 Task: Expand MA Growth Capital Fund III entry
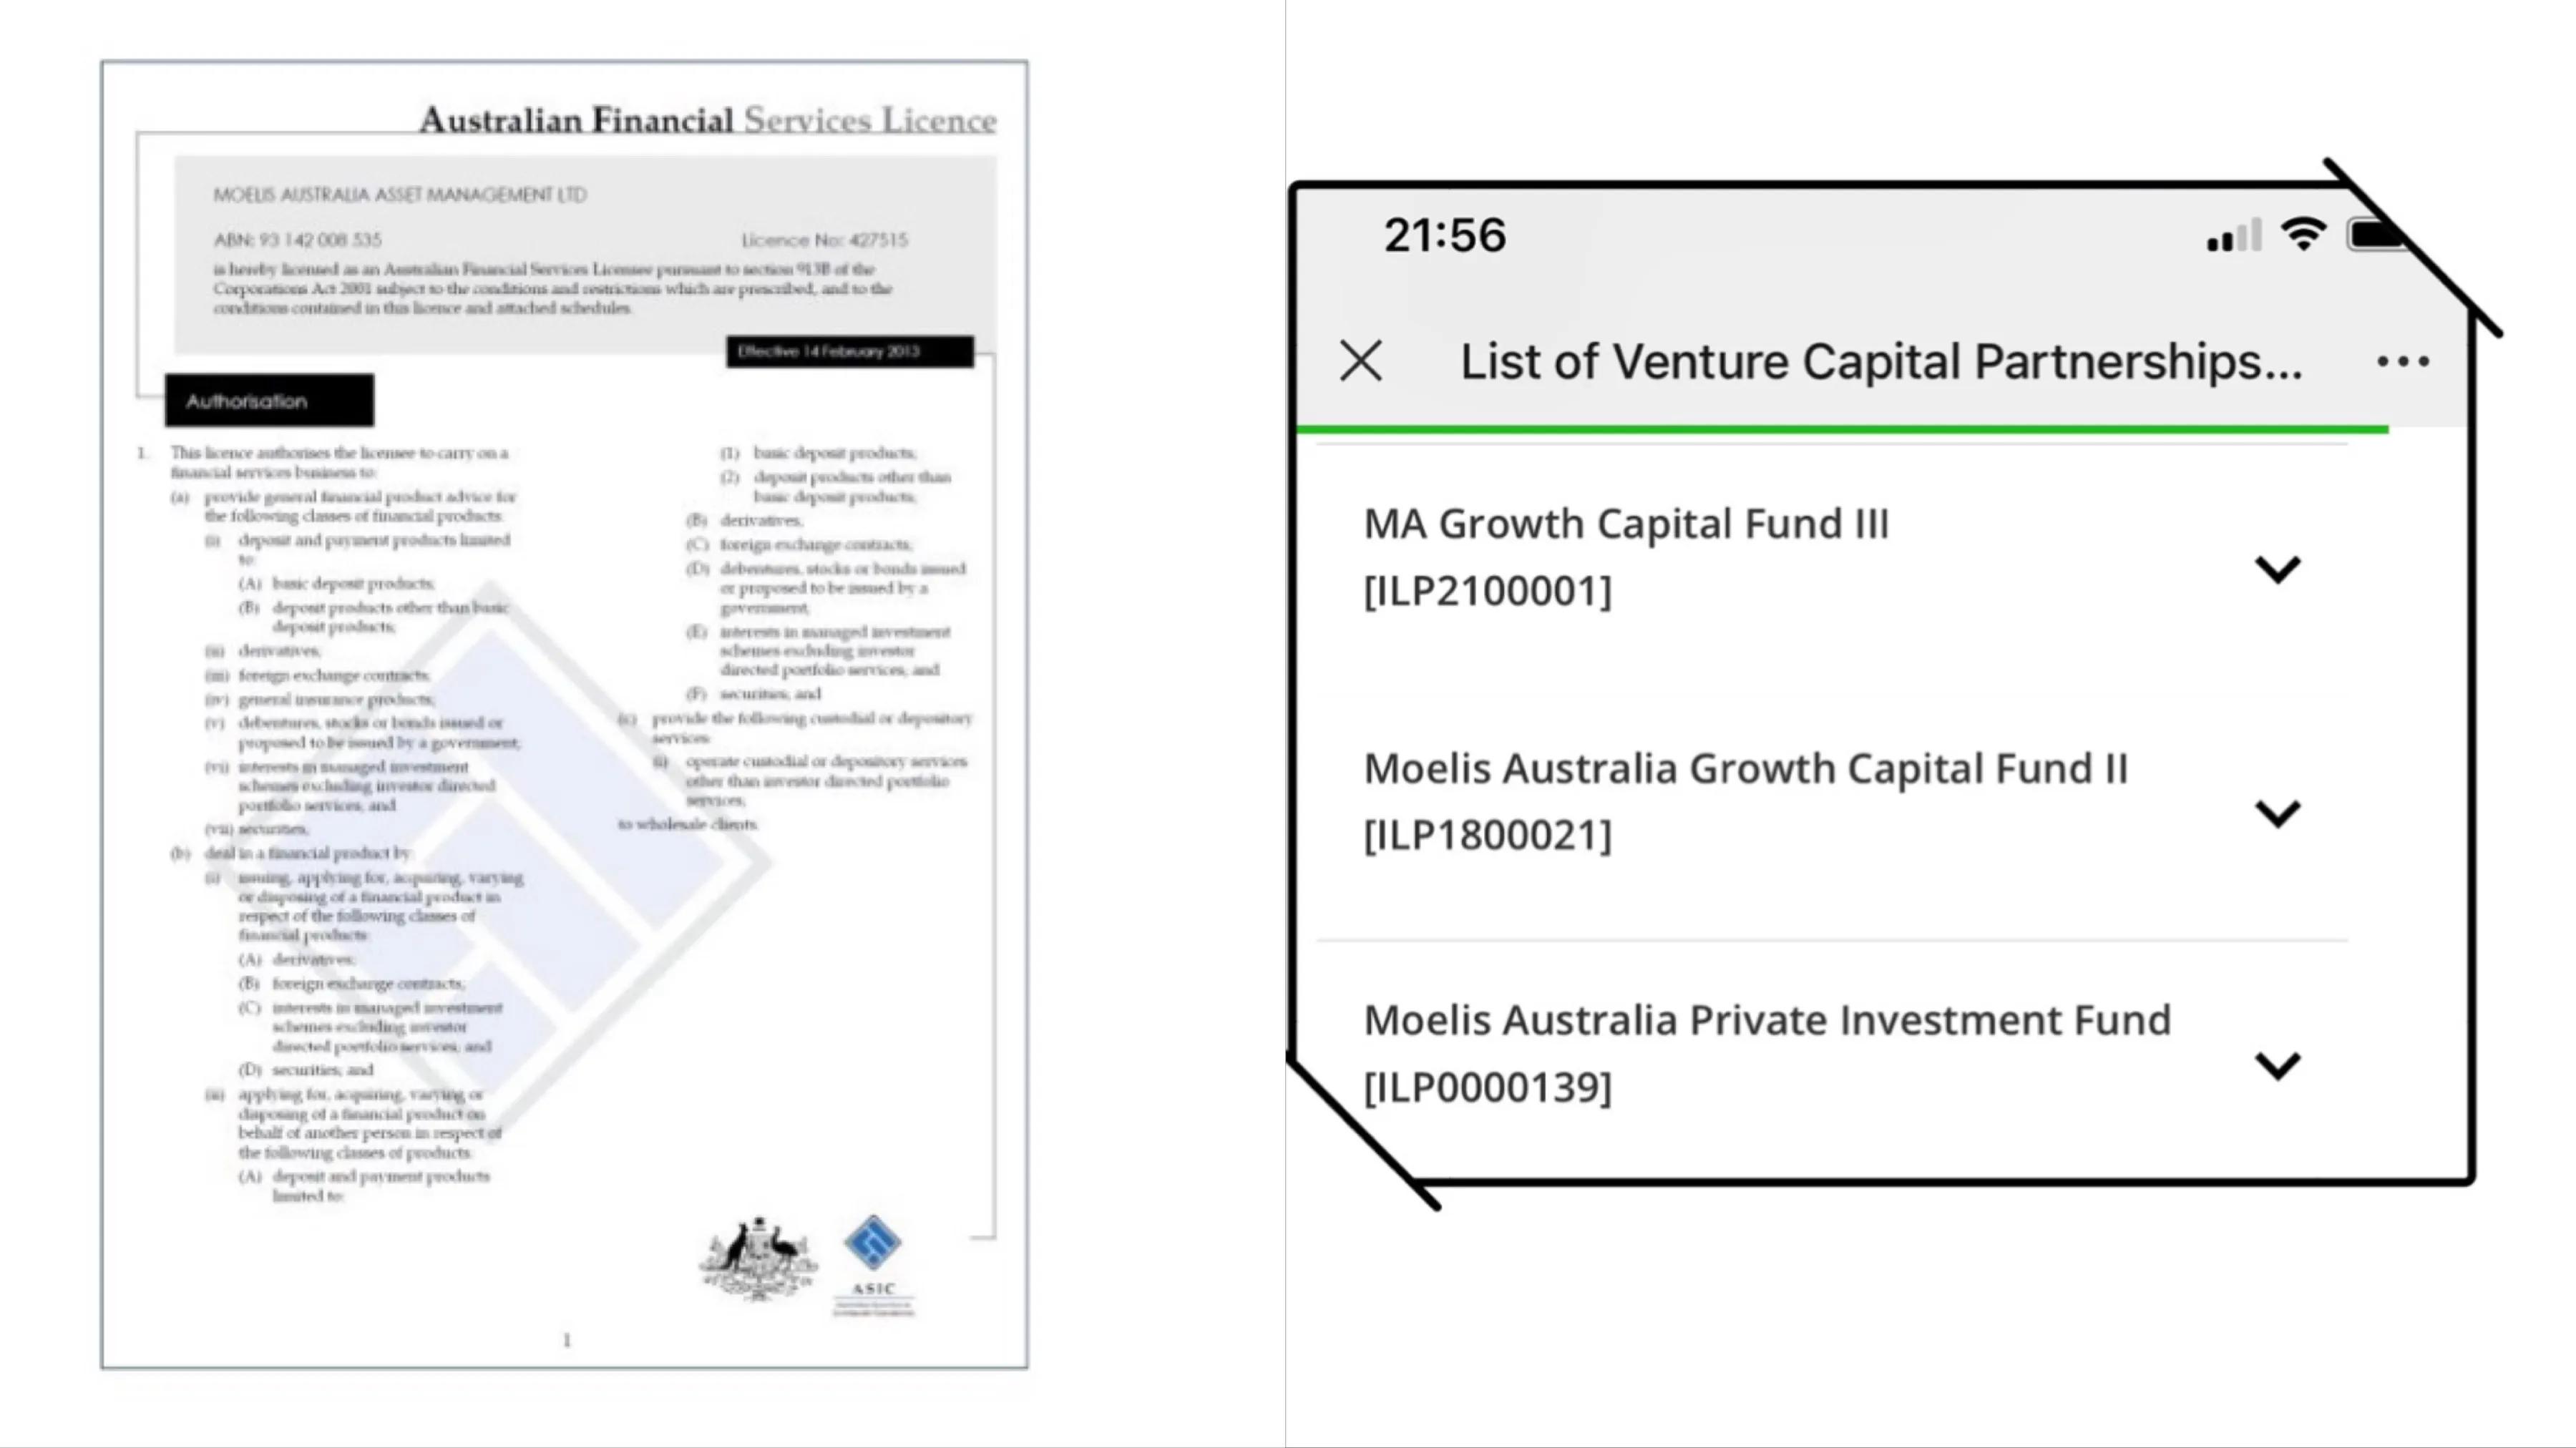[x=2278, y=570]
